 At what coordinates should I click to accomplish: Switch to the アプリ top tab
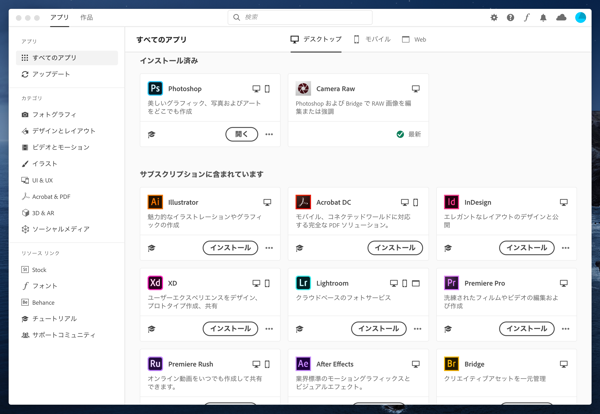[x=59, y=18]
